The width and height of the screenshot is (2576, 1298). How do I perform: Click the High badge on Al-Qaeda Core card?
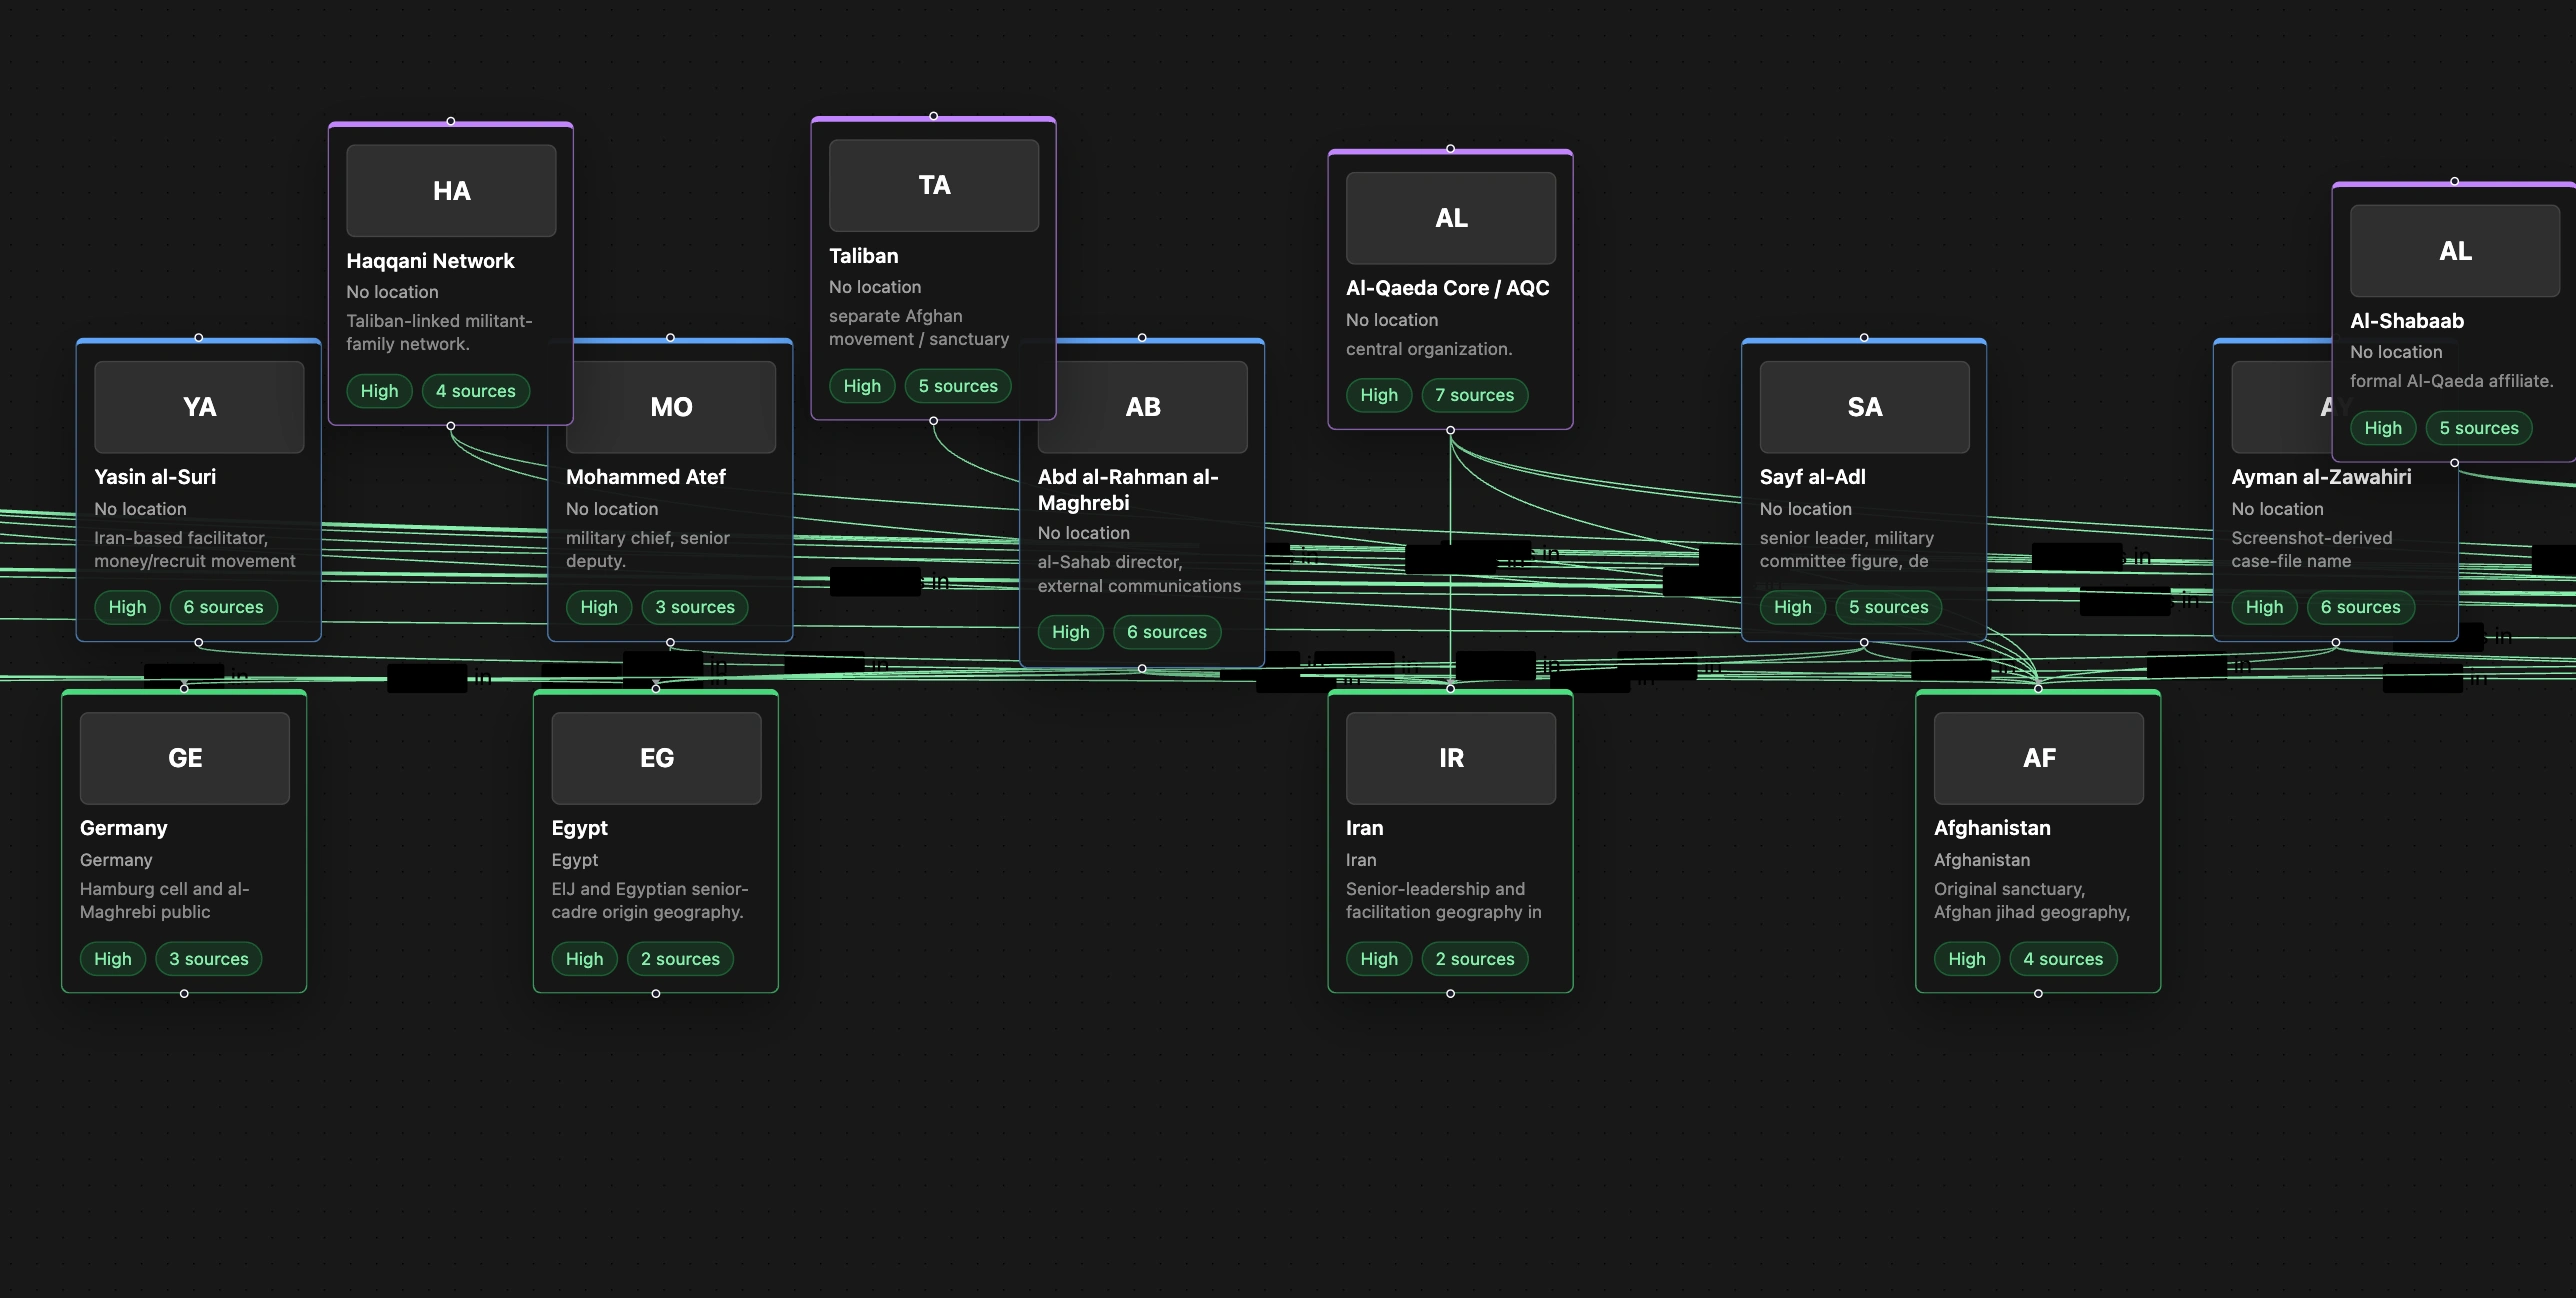click(1379, 395)
